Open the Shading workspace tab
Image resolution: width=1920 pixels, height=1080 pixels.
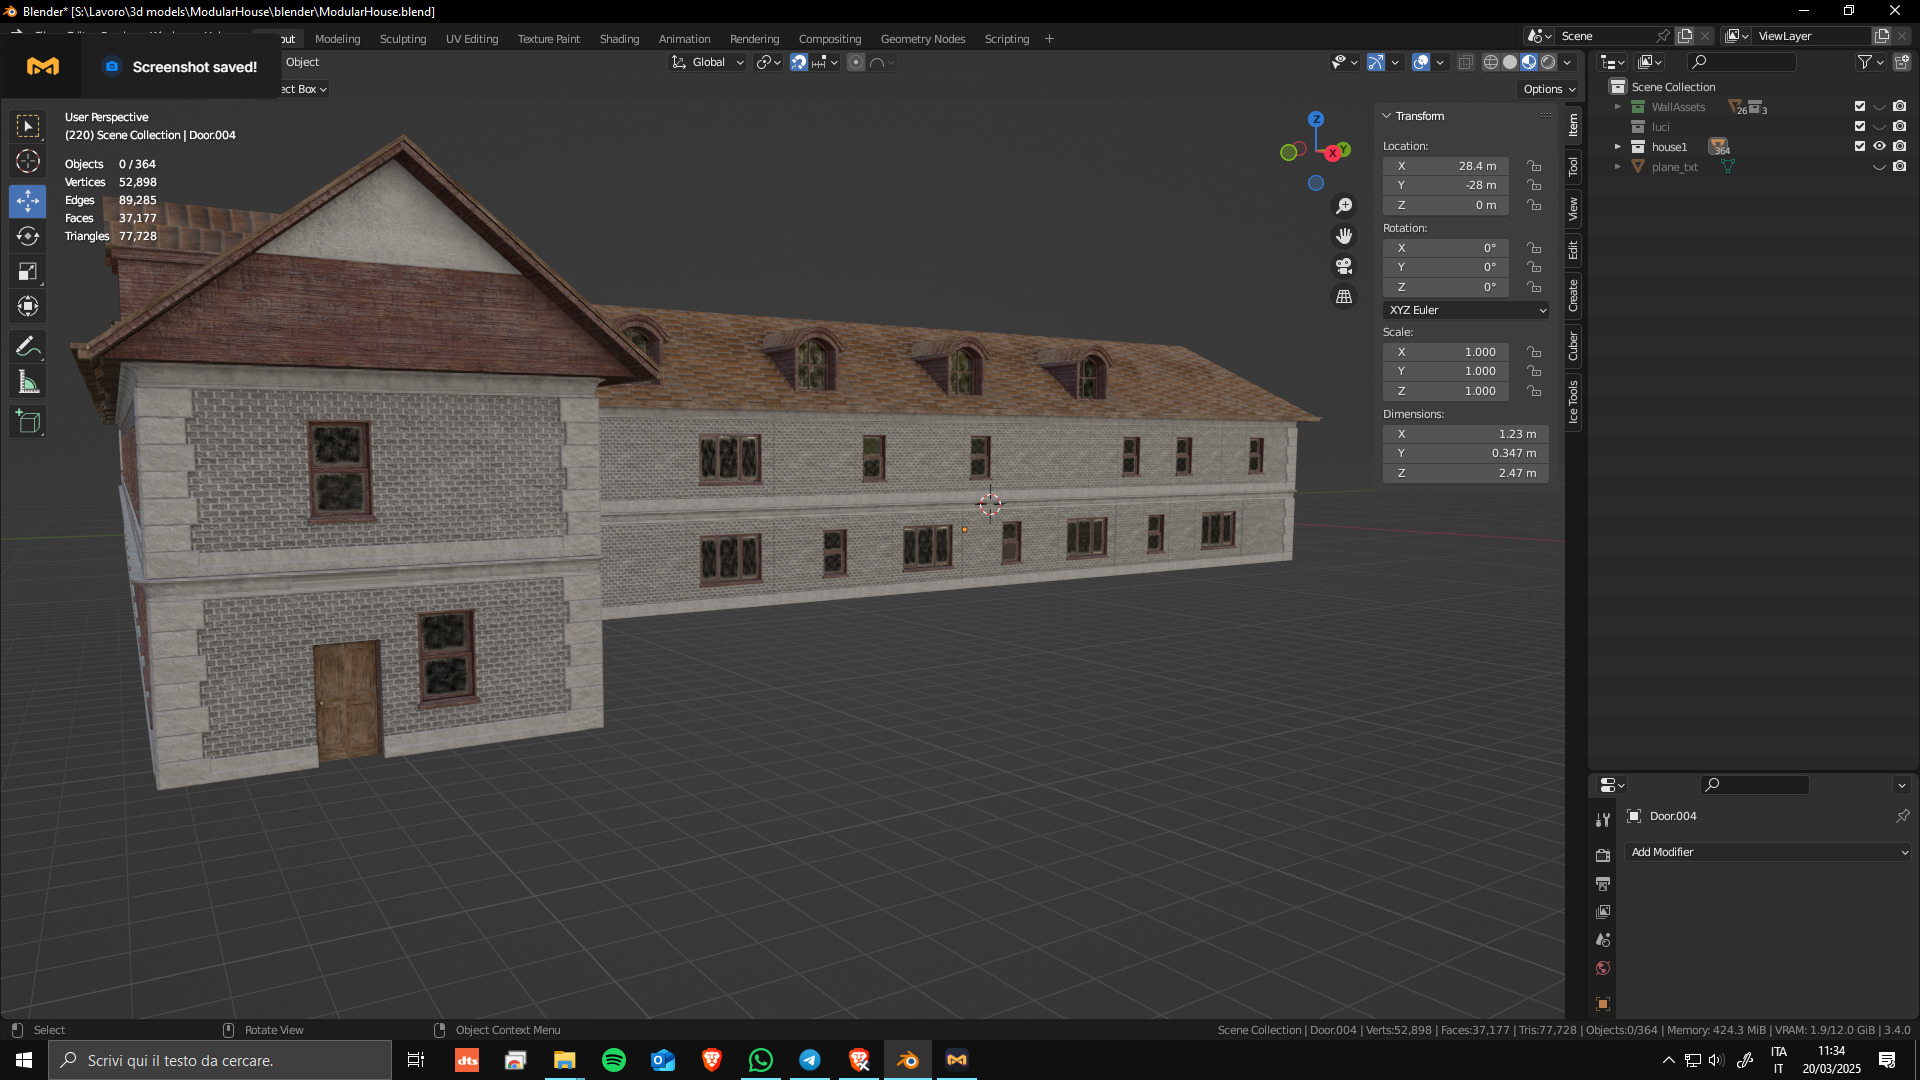coord(619,39)
